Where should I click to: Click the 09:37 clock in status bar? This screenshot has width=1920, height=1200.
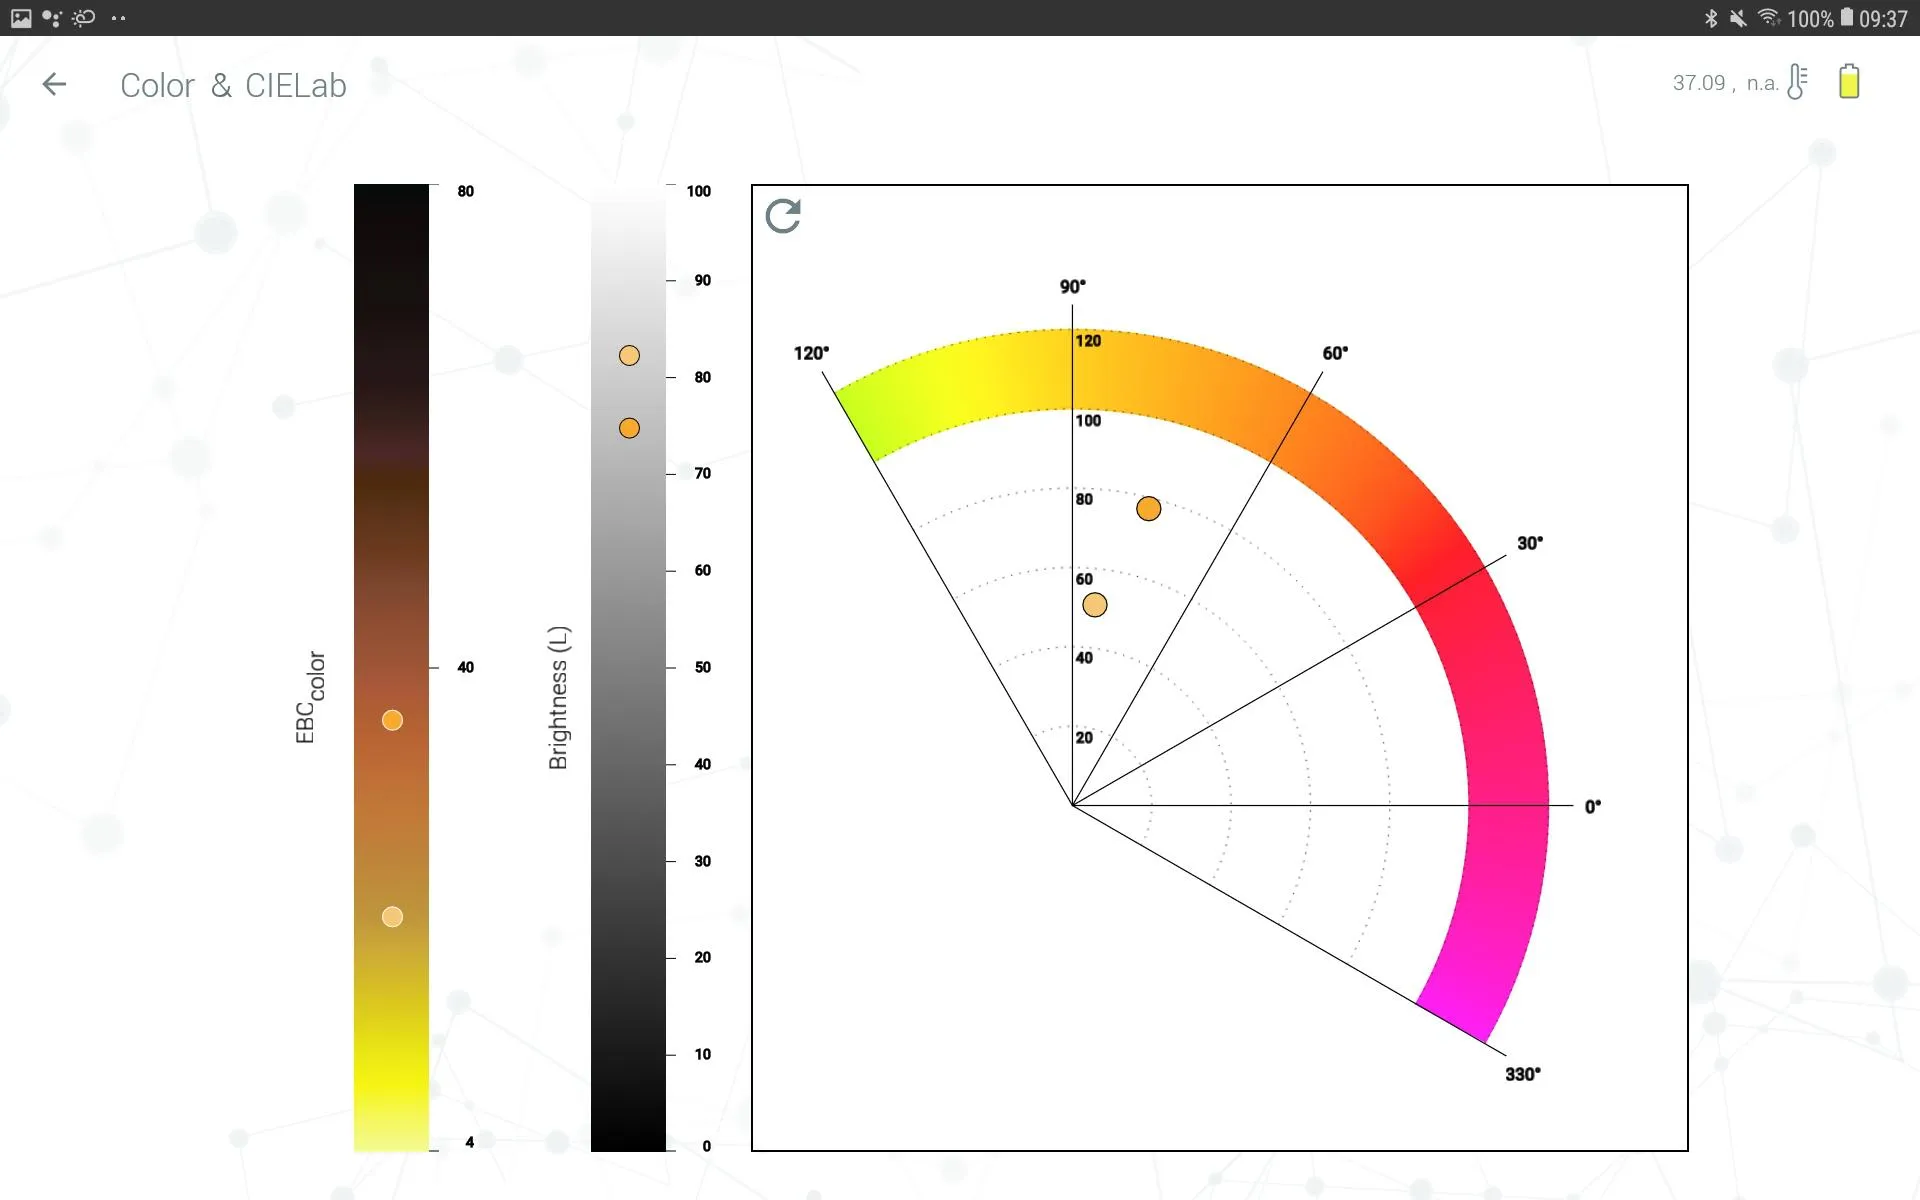pyautogui.click(x=1884, y=19)
